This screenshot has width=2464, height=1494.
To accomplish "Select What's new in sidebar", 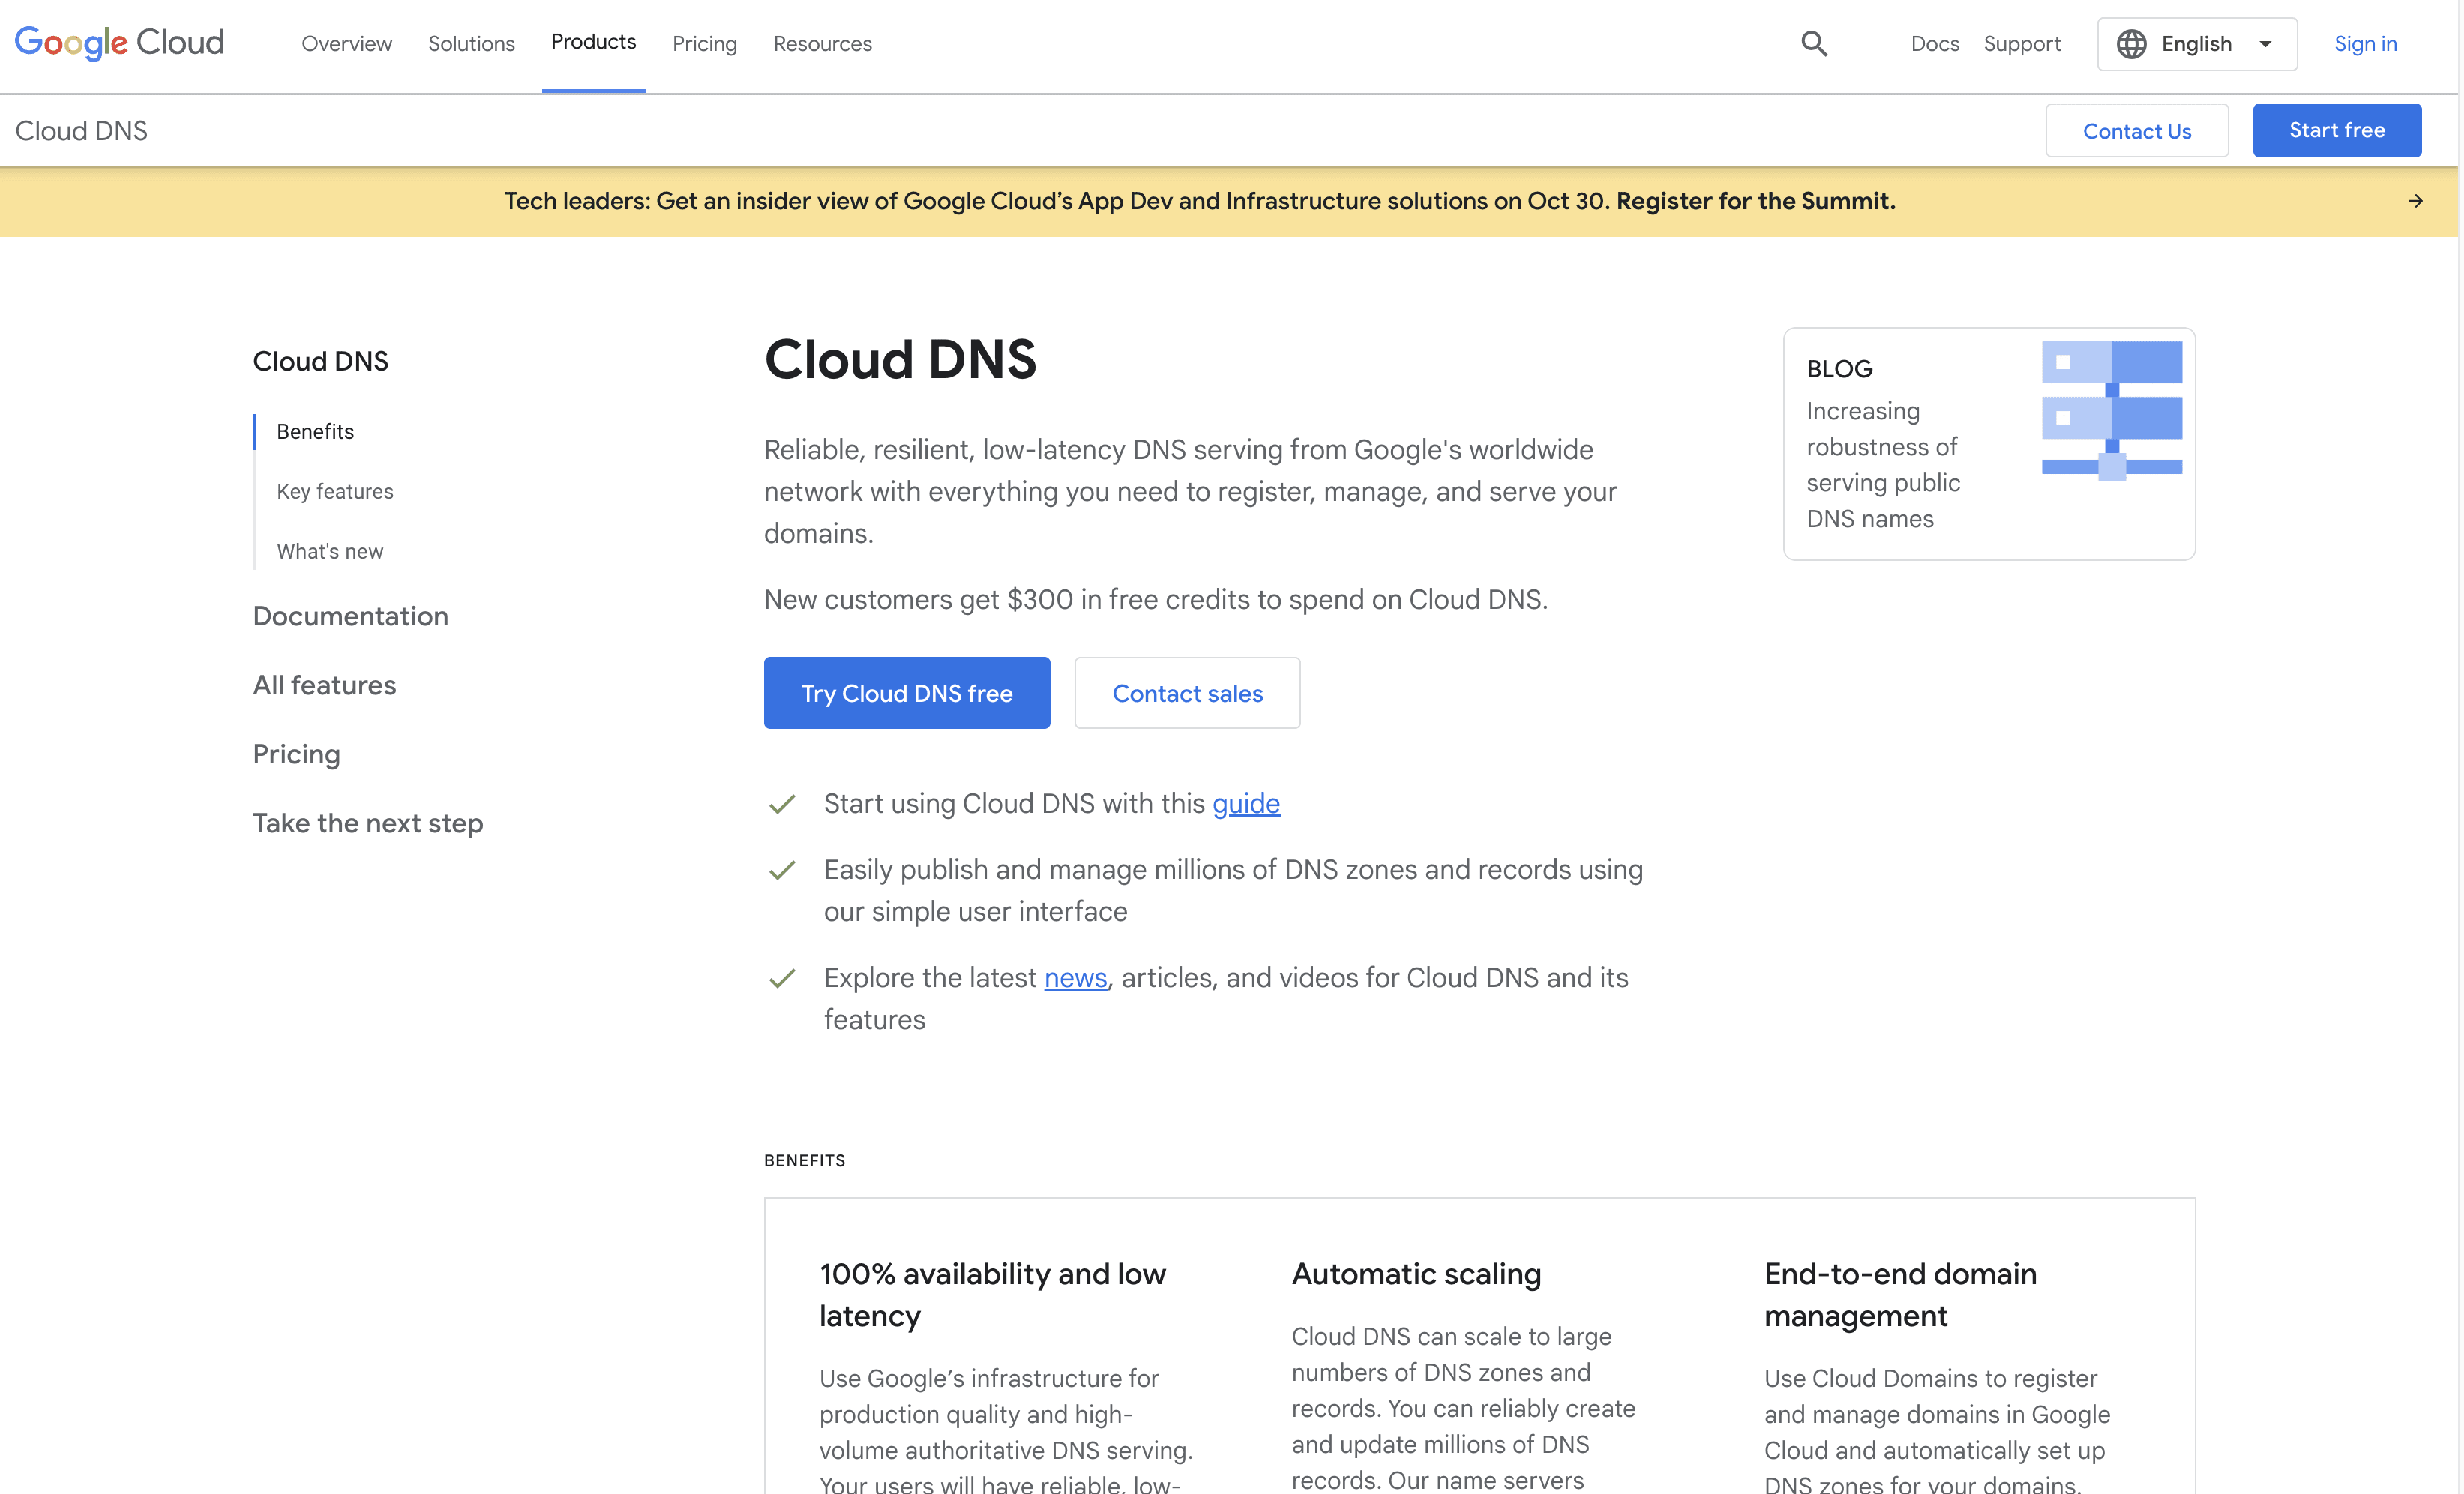I will (x=329, y=551).
